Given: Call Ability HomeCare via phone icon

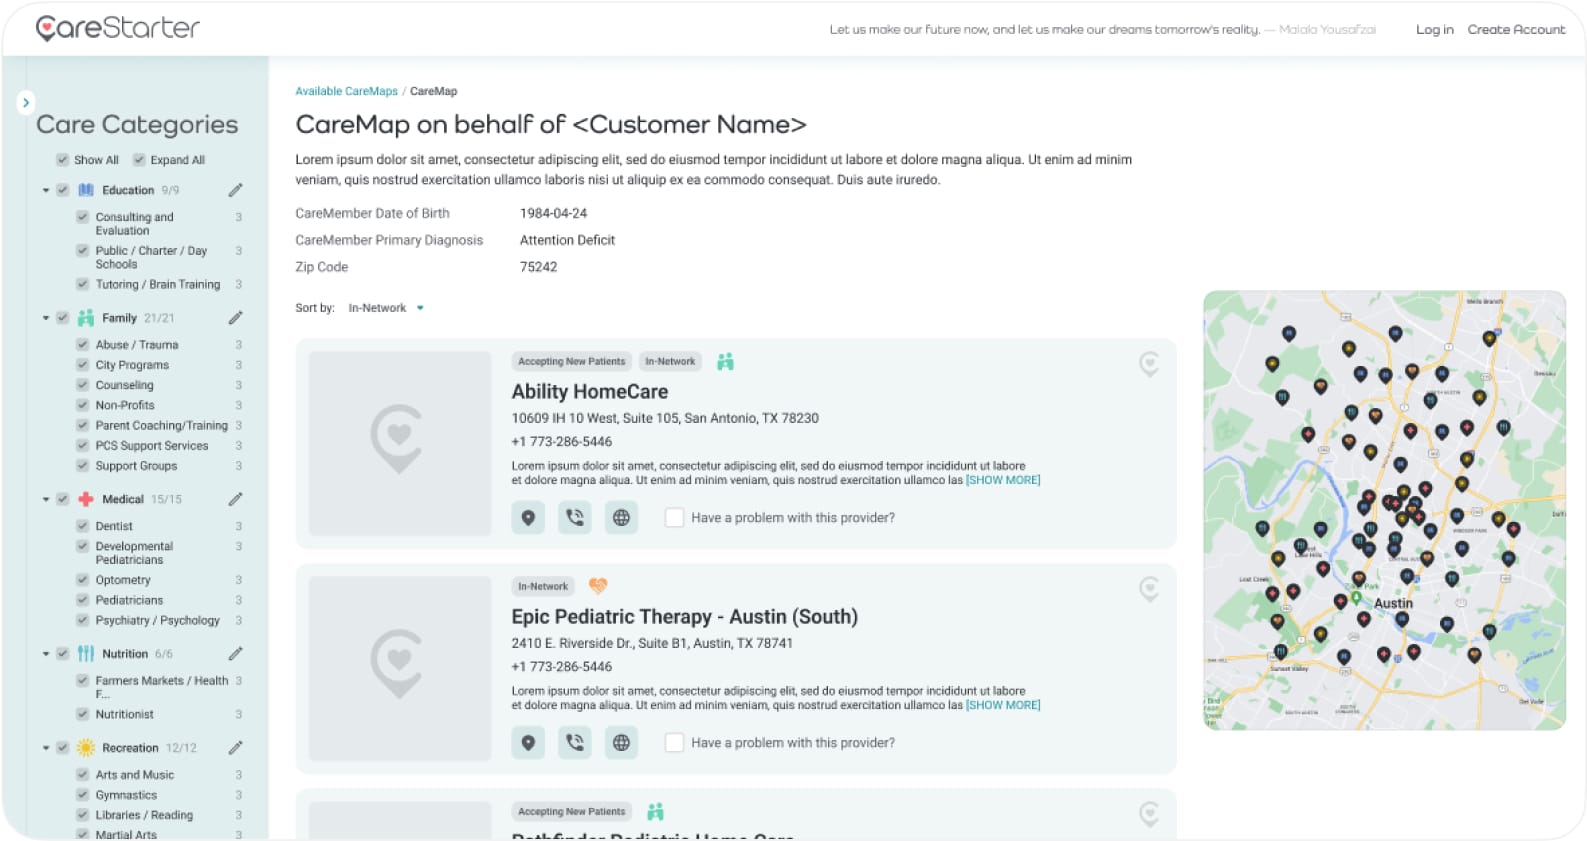Looking at the screenshot, I should (575, 518).
